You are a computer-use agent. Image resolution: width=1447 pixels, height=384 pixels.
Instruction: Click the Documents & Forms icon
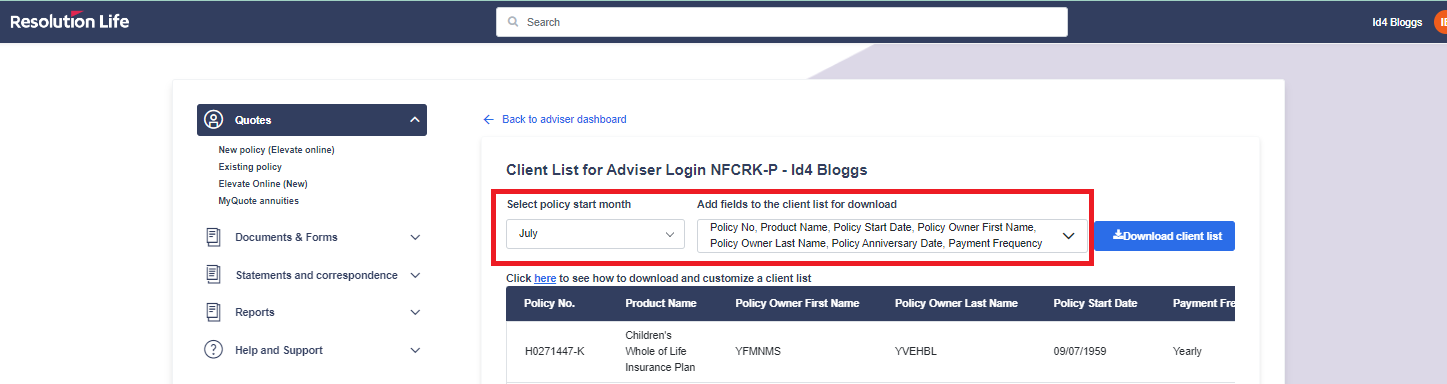[x=213, y=237]
